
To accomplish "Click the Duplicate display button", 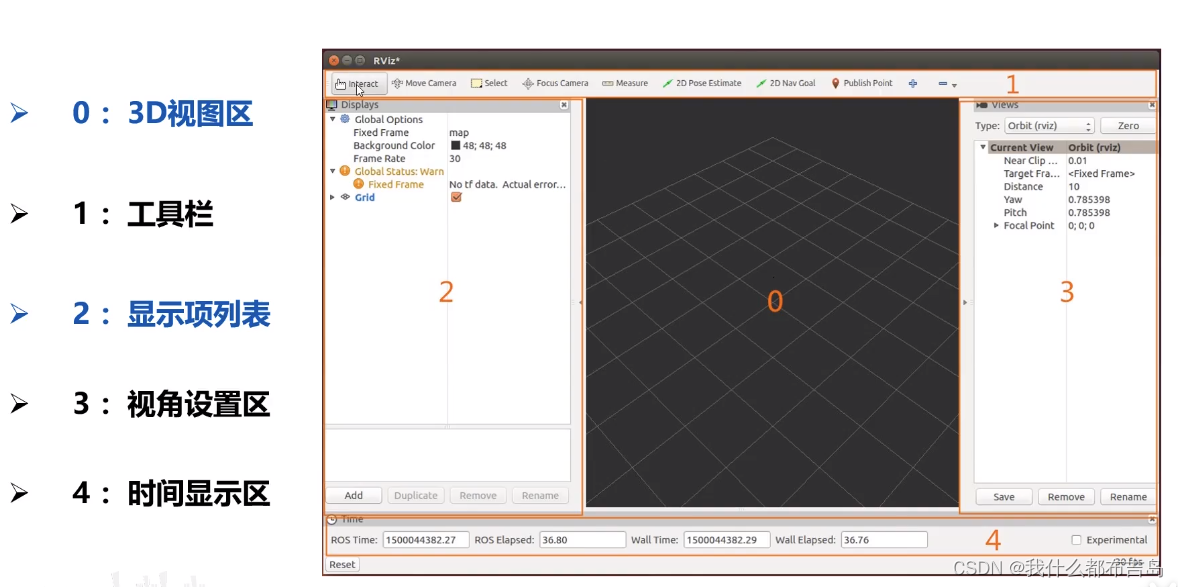I will point(415,495).
